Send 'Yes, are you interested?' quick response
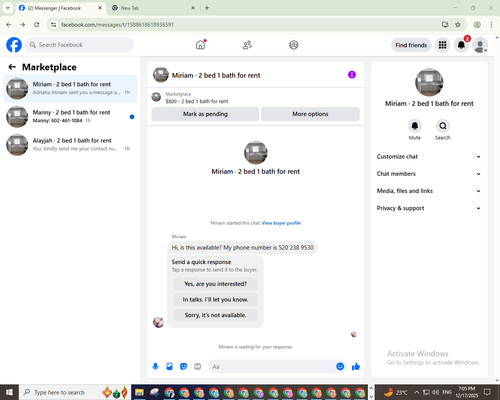The width and height of the screenshot is (500, 400). tap(215, 284)
